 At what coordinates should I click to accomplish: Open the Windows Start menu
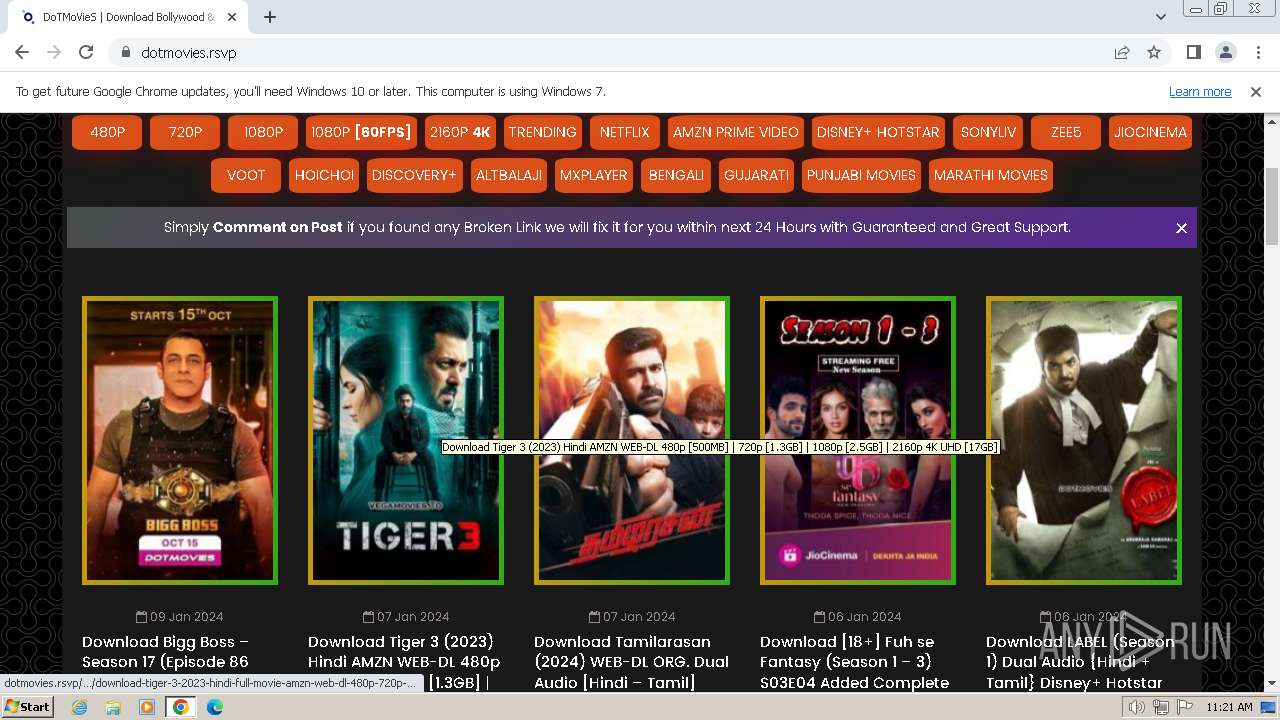tap(27, 706)
